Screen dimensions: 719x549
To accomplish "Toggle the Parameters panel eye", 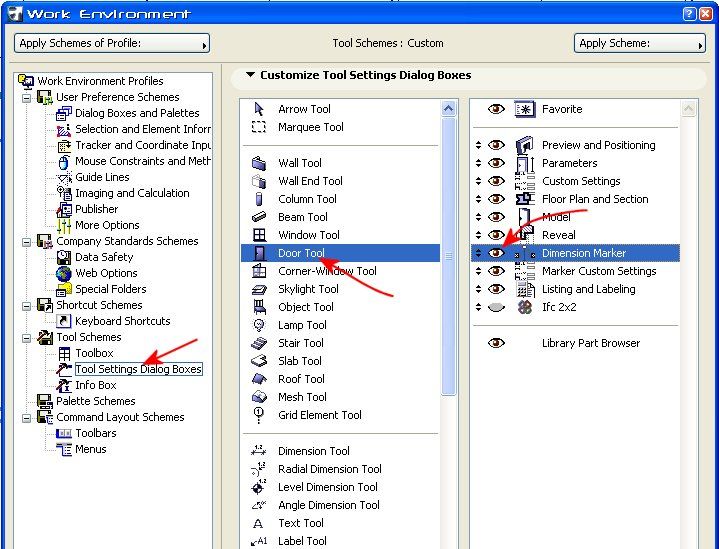I will click(496, 163).
